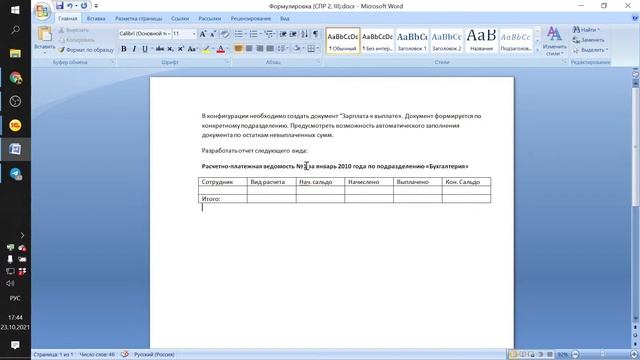Switch to the Ссылки (References) tab
640x360 pixels.
click(x=180, y=18)
